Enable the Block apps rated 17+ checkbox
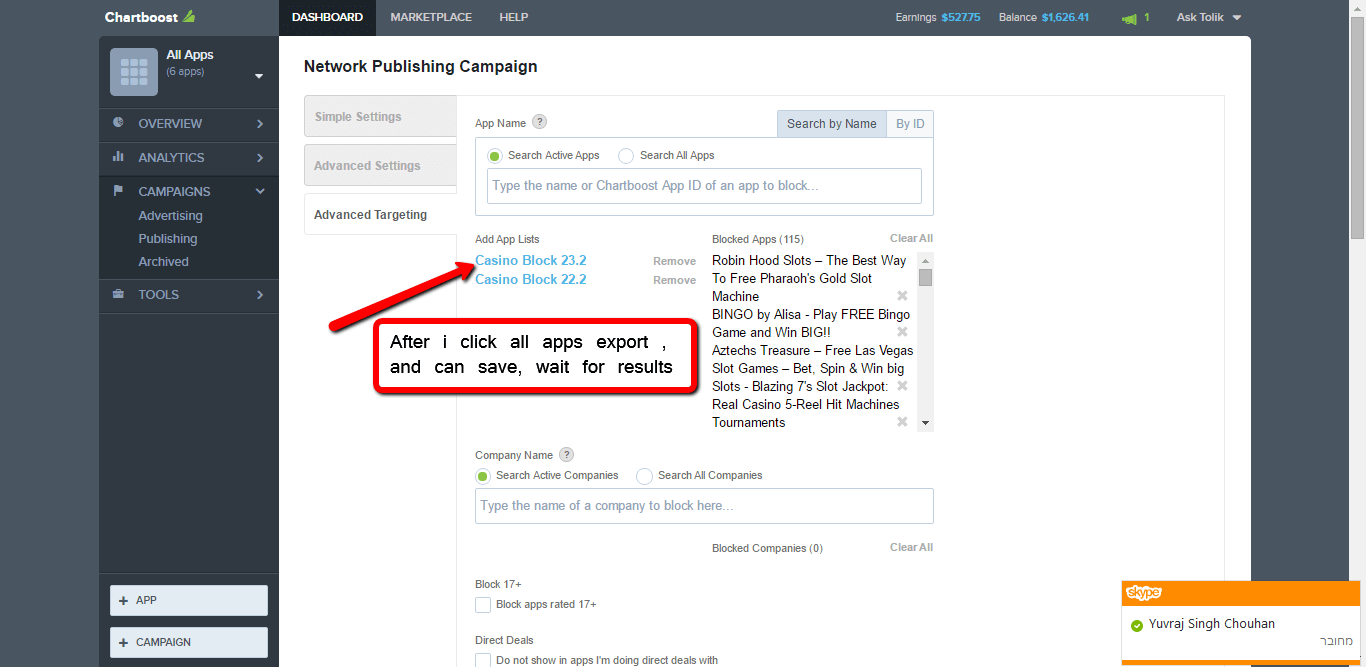The image size is (1366, 667). pyautogui.click(x=483, y=604)
